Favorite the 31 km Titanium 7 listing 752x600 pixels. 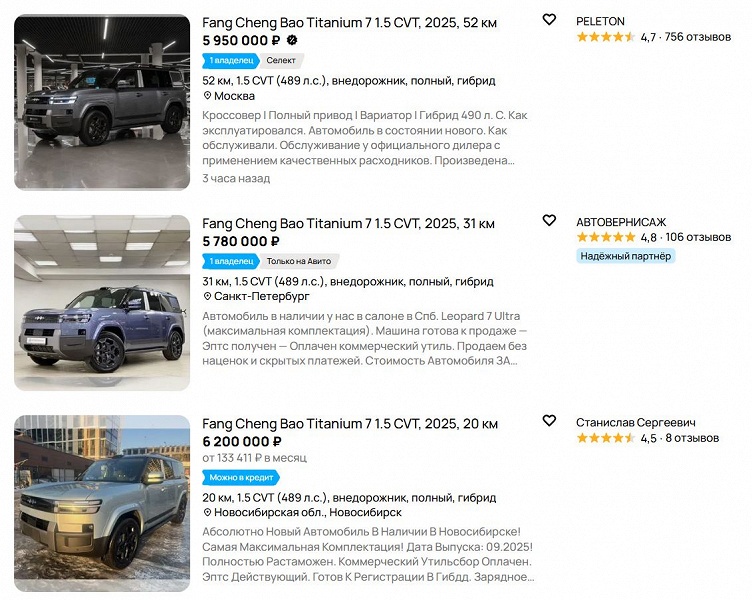tap(548, 221)
